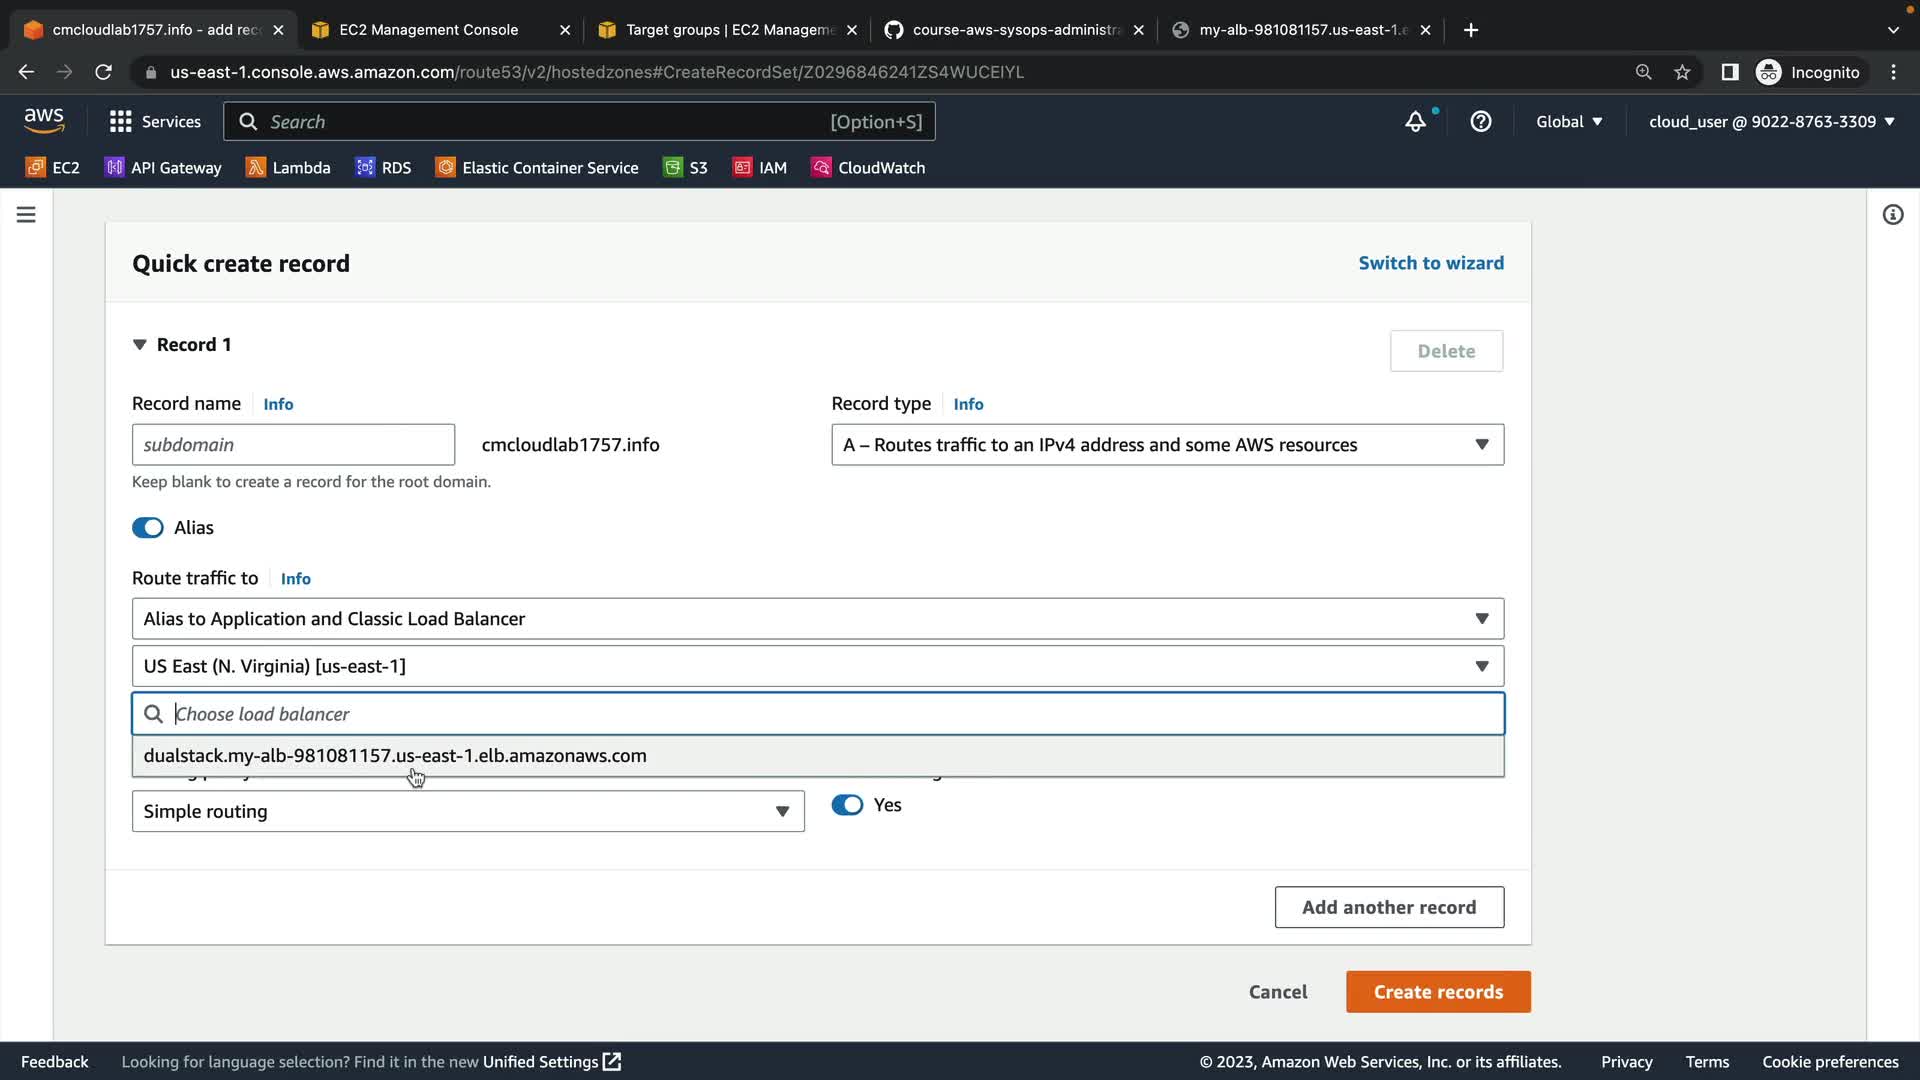Disable the Alias toggle
The height and width of the screenshot is (1080, 1920).
coord(148,528)
